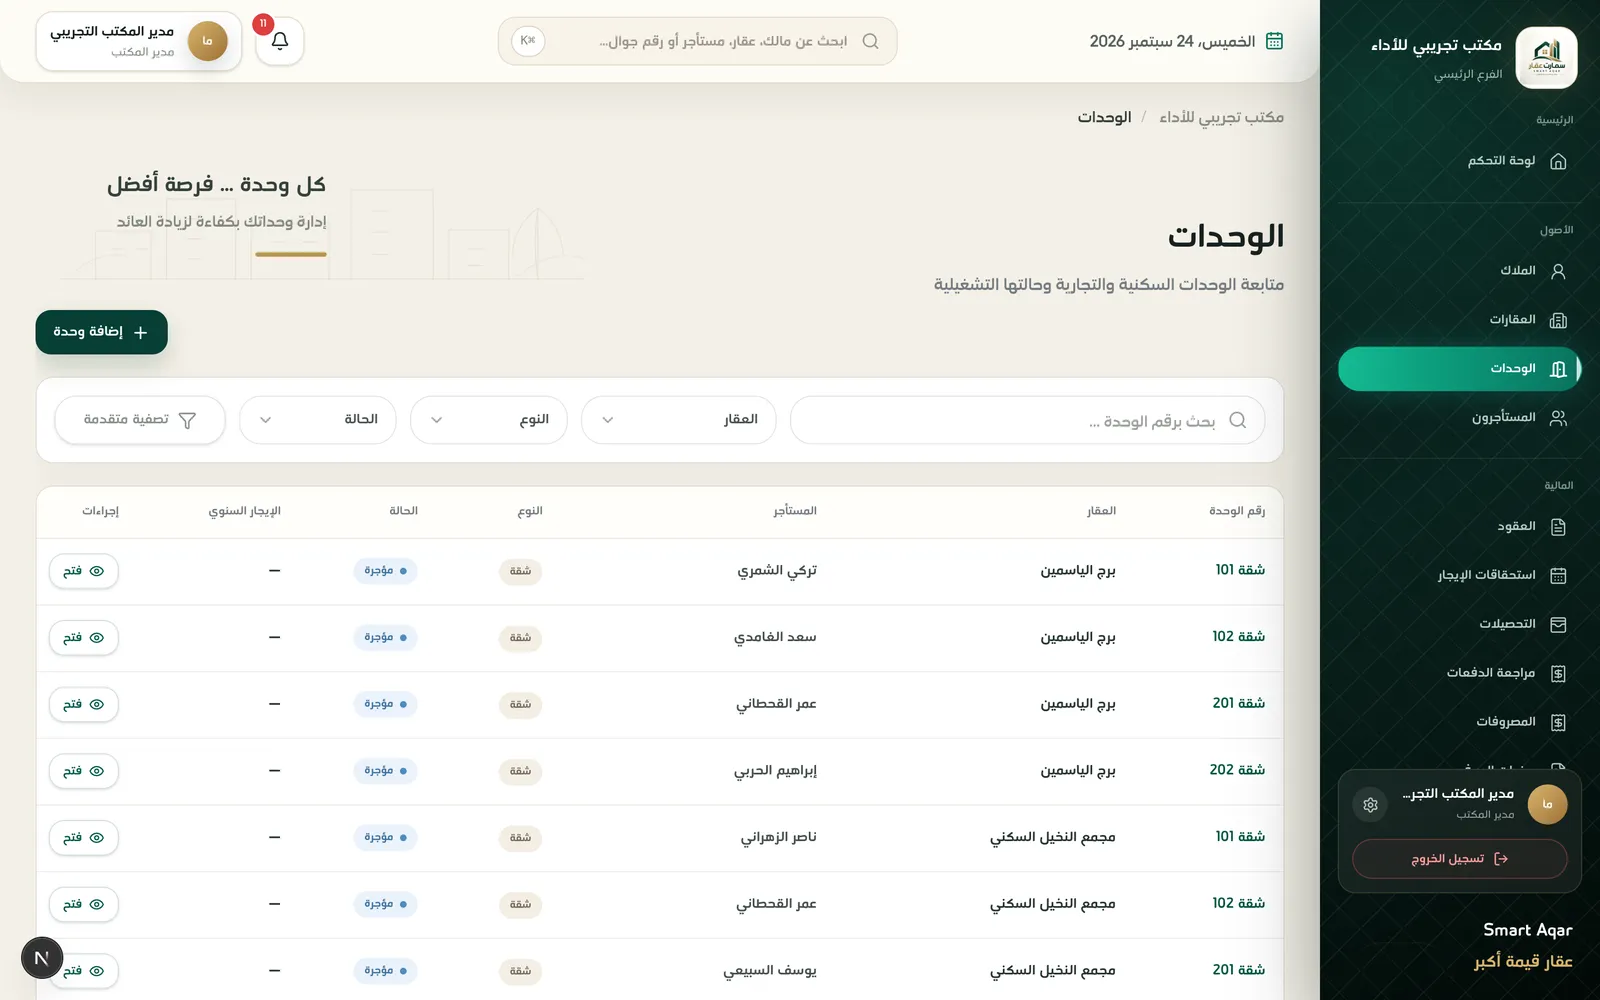The image size is (1600, 1000).
Task: Go to التحصيلات in sidebar
Action: [1459, 625]
